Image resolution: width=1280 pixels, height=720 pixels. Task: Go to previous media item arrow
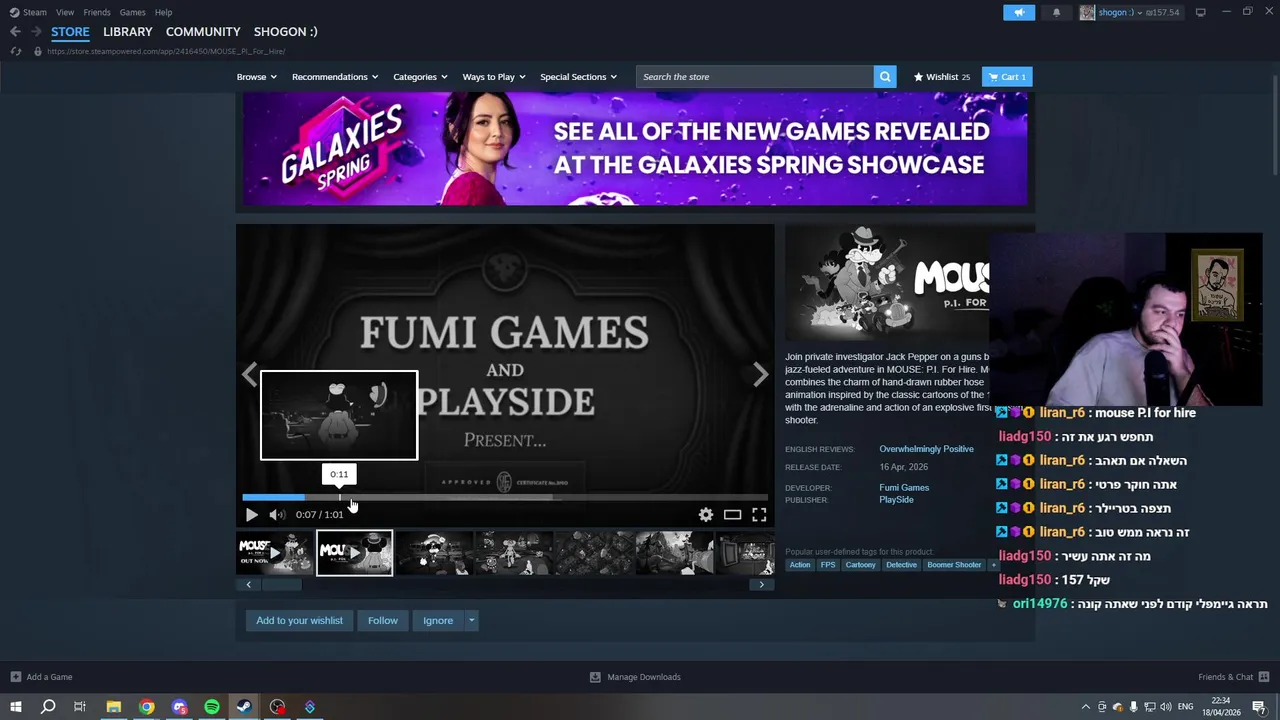point(249,374)
